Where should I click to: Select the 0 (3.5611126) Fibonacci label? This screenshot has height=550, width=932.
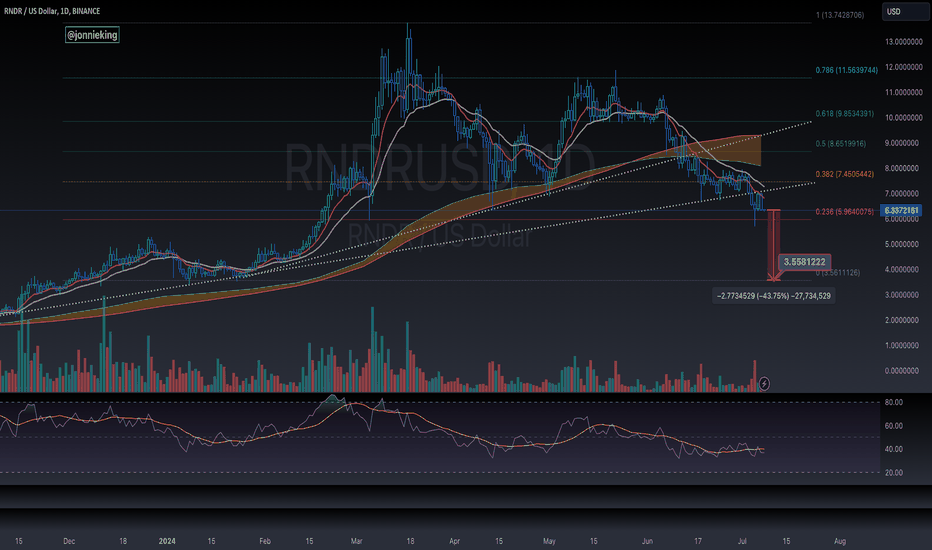[837, 273]
